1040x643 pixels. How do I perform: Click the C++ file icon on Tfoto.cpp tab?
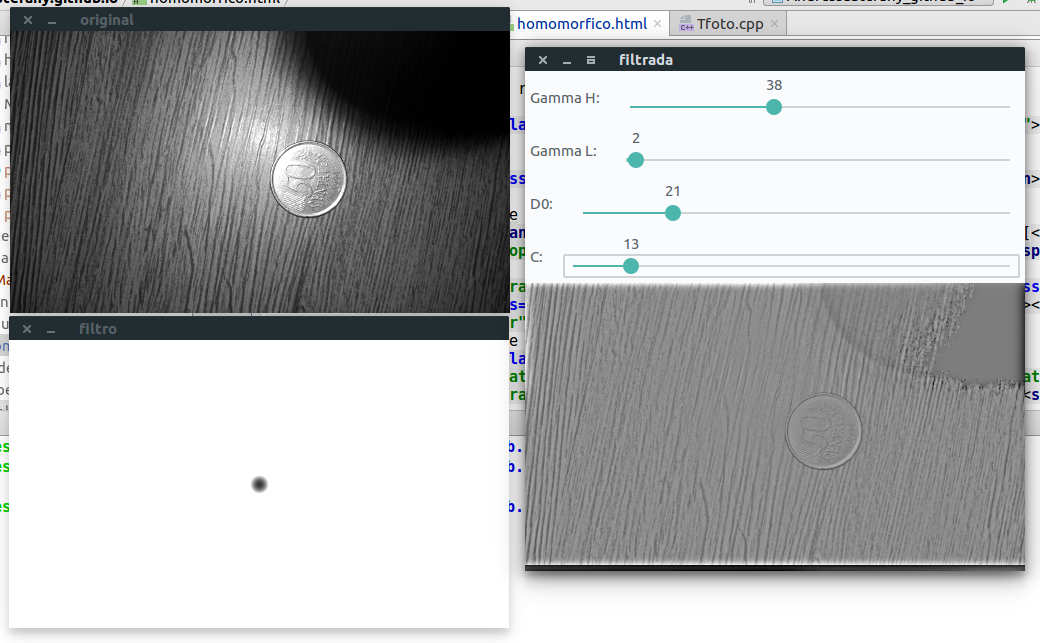click(x=686, y=24)
